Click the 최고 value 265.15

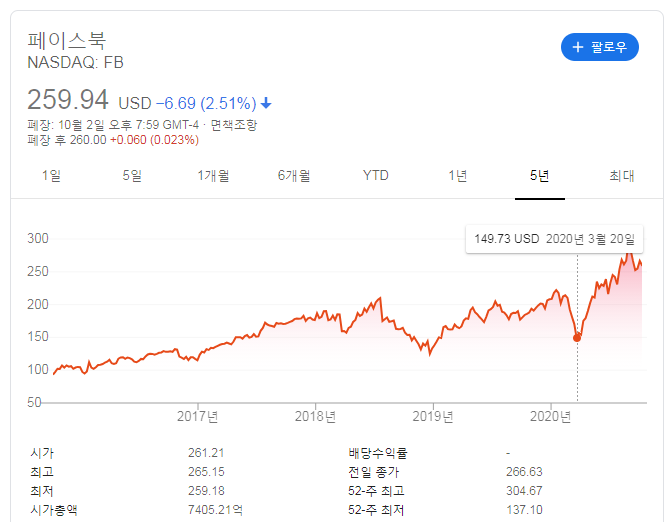[206, 472]
